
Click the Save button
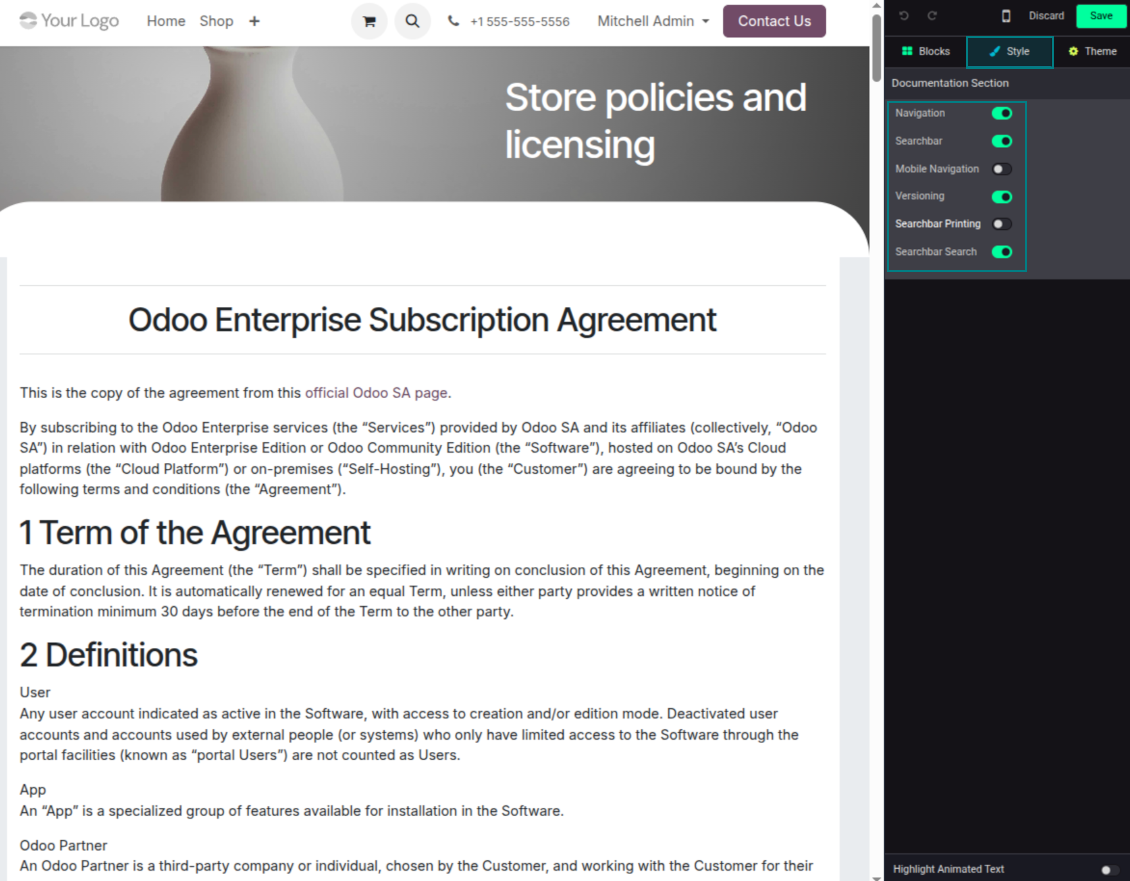(x=1100, y=16)
